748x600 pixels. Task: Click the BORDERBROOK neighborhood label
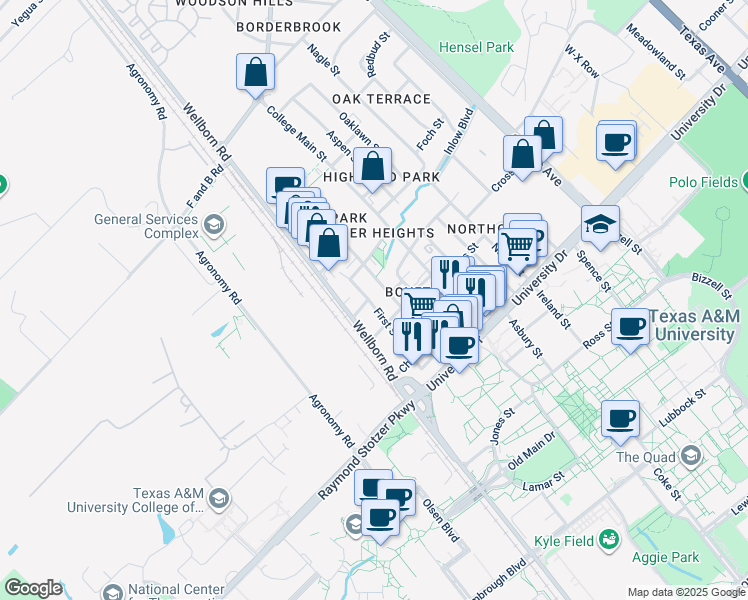tap(289, 27)
